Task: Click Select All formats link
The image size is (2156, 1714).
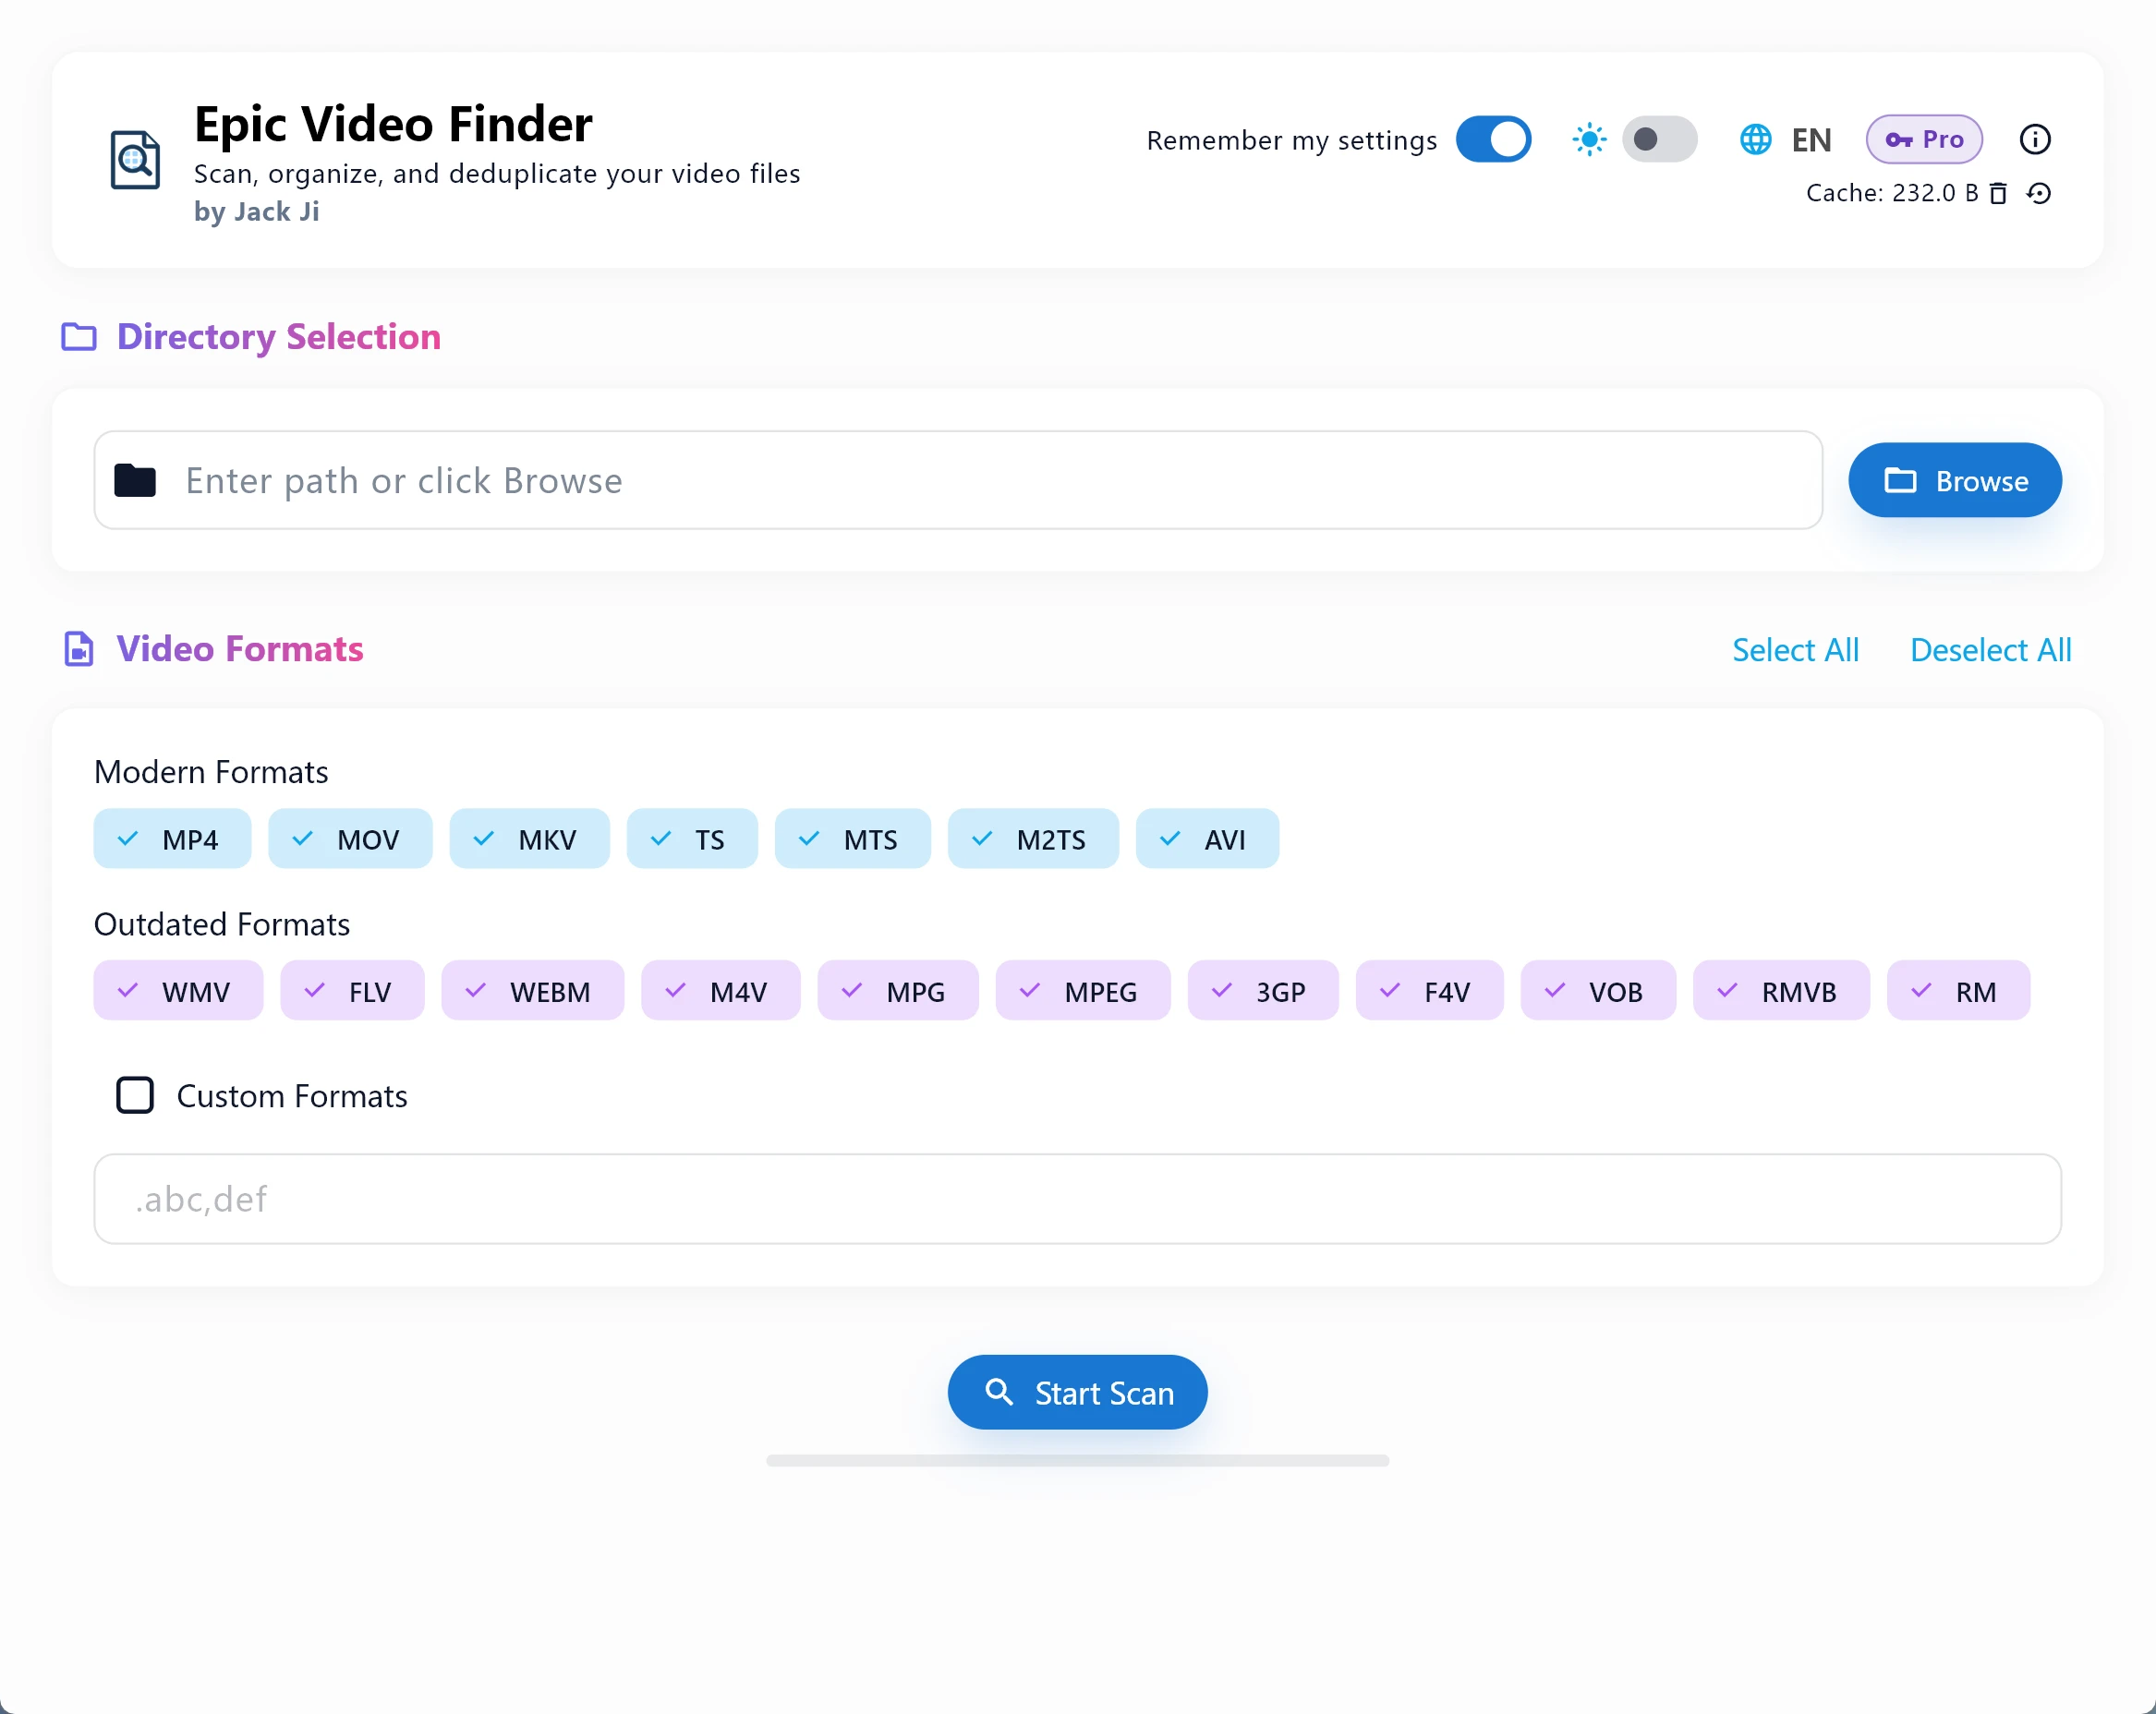Action: click(x=1795, y=650)
